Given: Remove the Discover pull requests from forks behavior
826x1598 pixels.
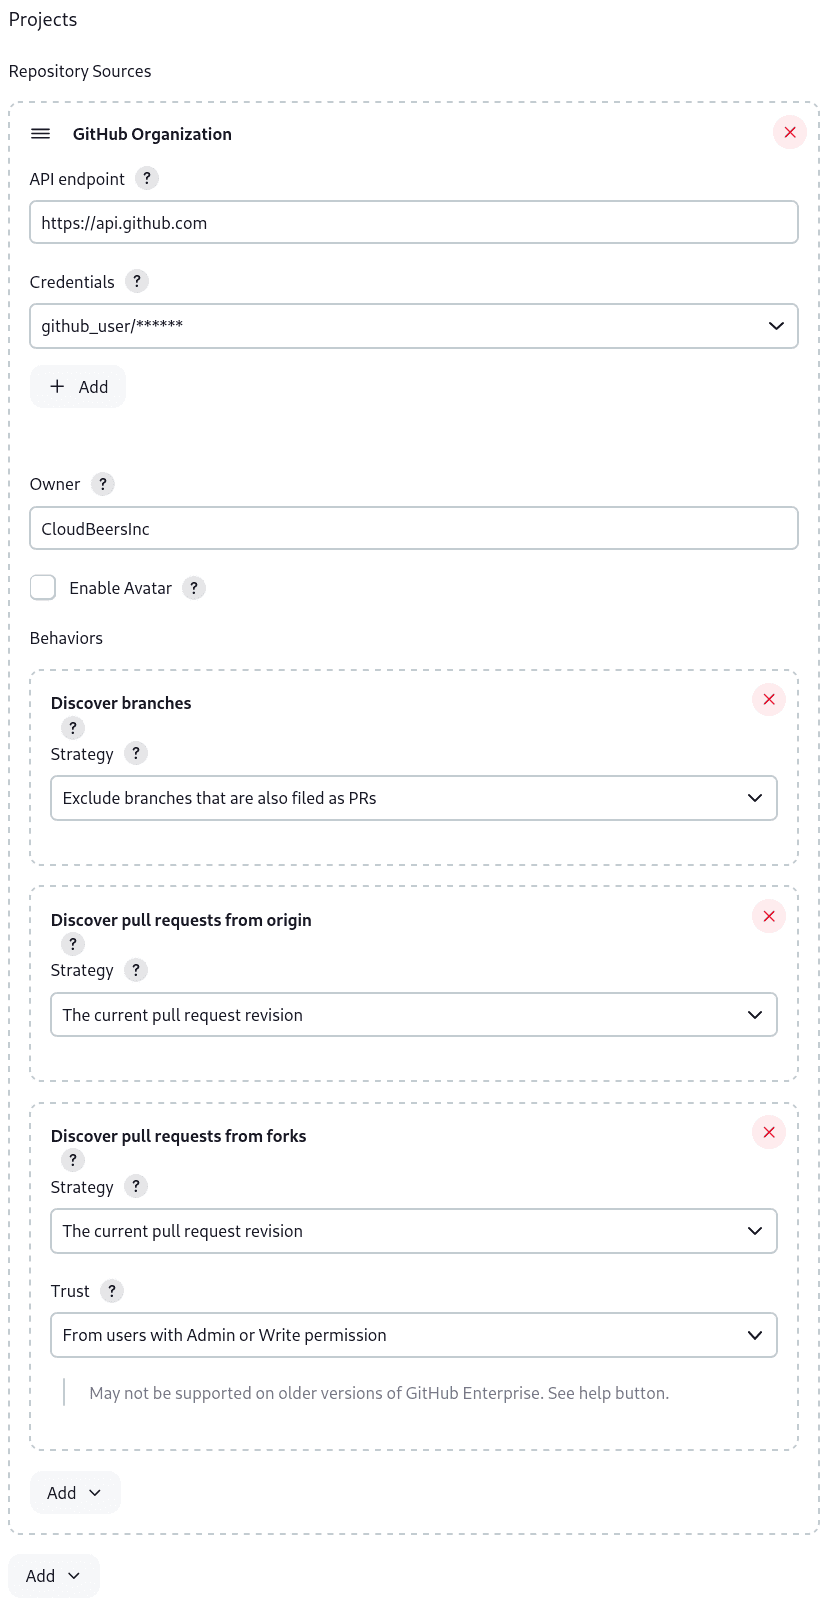Looking at the screenshot, I should pos(768,1132).
